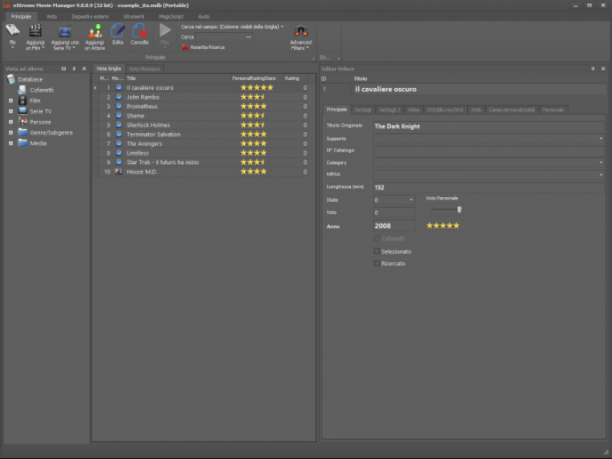Click the Cancella delete icon
The image size is (612, 459).
coord(139,30)
